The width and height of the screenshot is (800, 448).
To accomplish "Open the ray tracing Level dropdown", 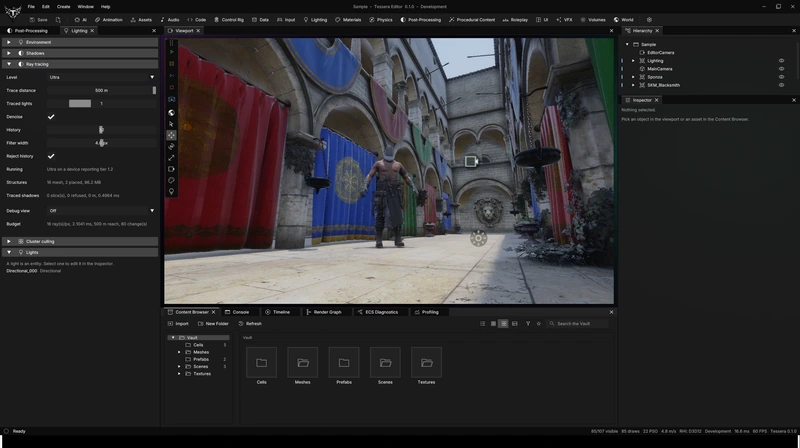I will click(102, 77).
